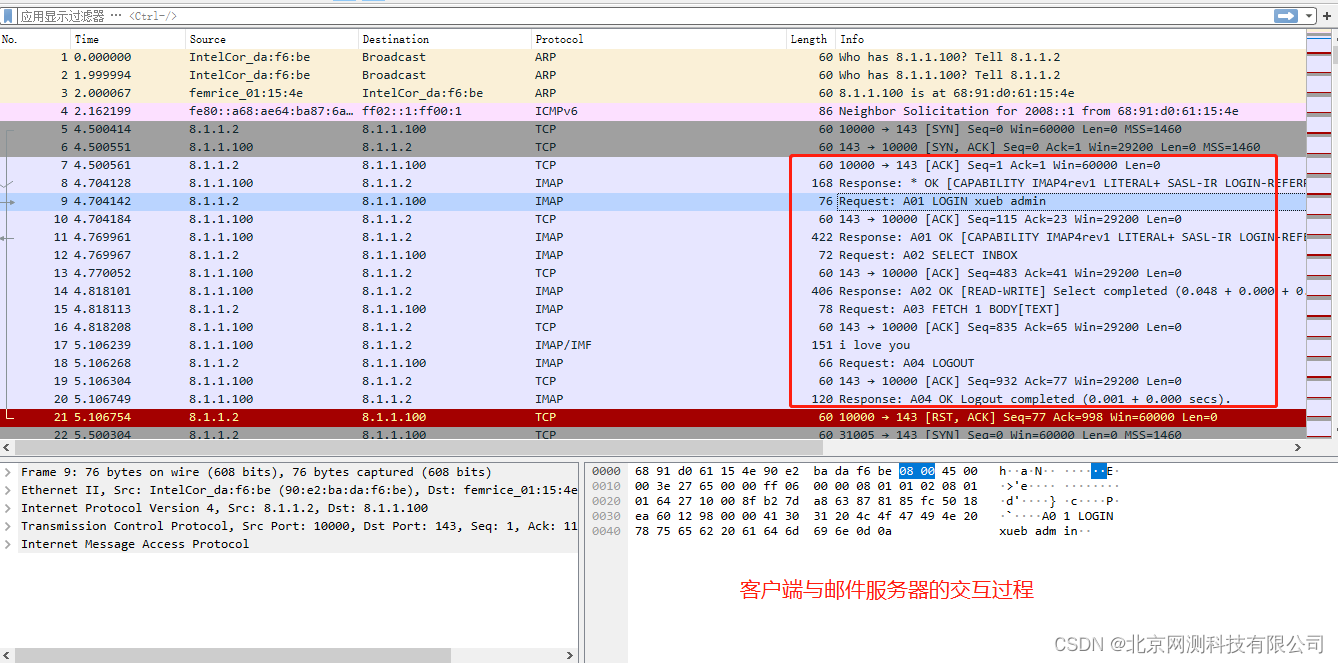Click packet 2 Source IntelCor_da:f6:be cell
1338x663 pixels.
pos(249,75)
